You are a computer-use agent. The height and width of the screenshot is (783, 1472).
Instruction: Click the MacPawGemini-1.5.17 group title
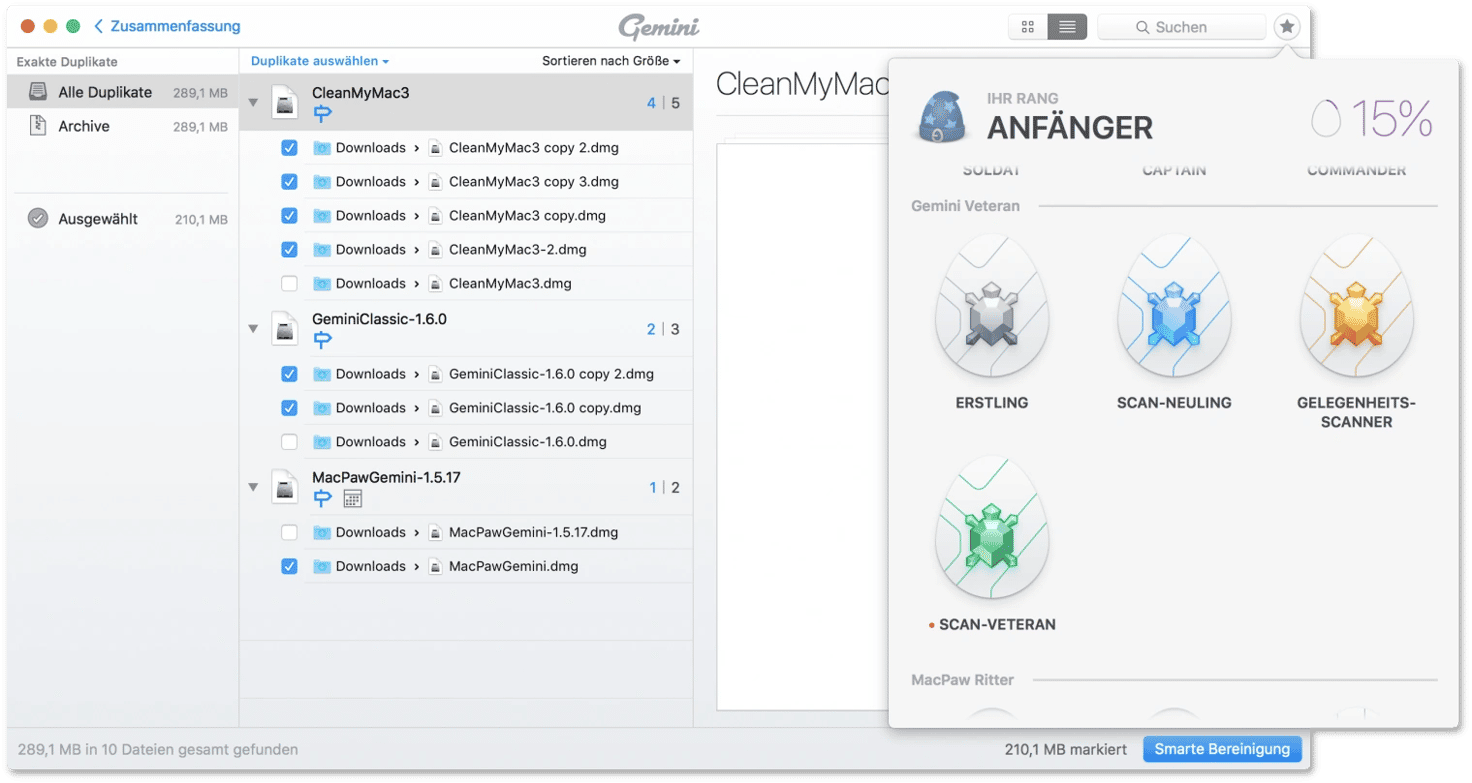point(386,477)
